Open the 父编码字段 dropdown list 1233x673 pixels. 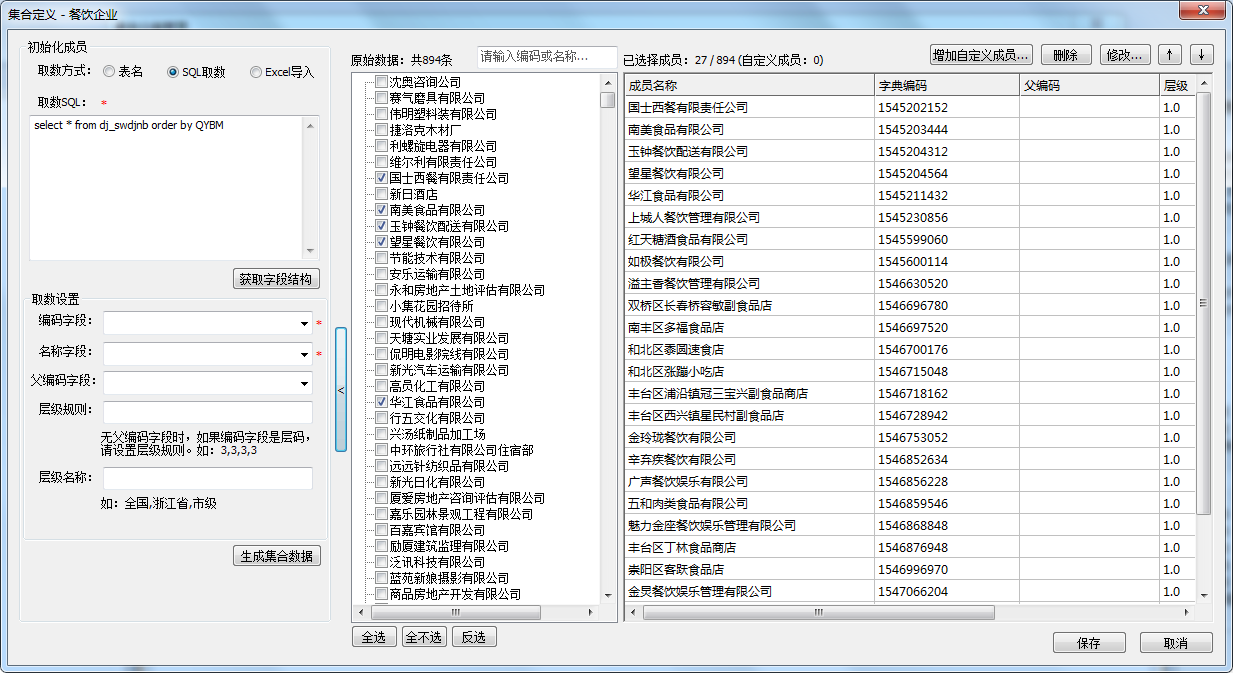click(304, 384)
